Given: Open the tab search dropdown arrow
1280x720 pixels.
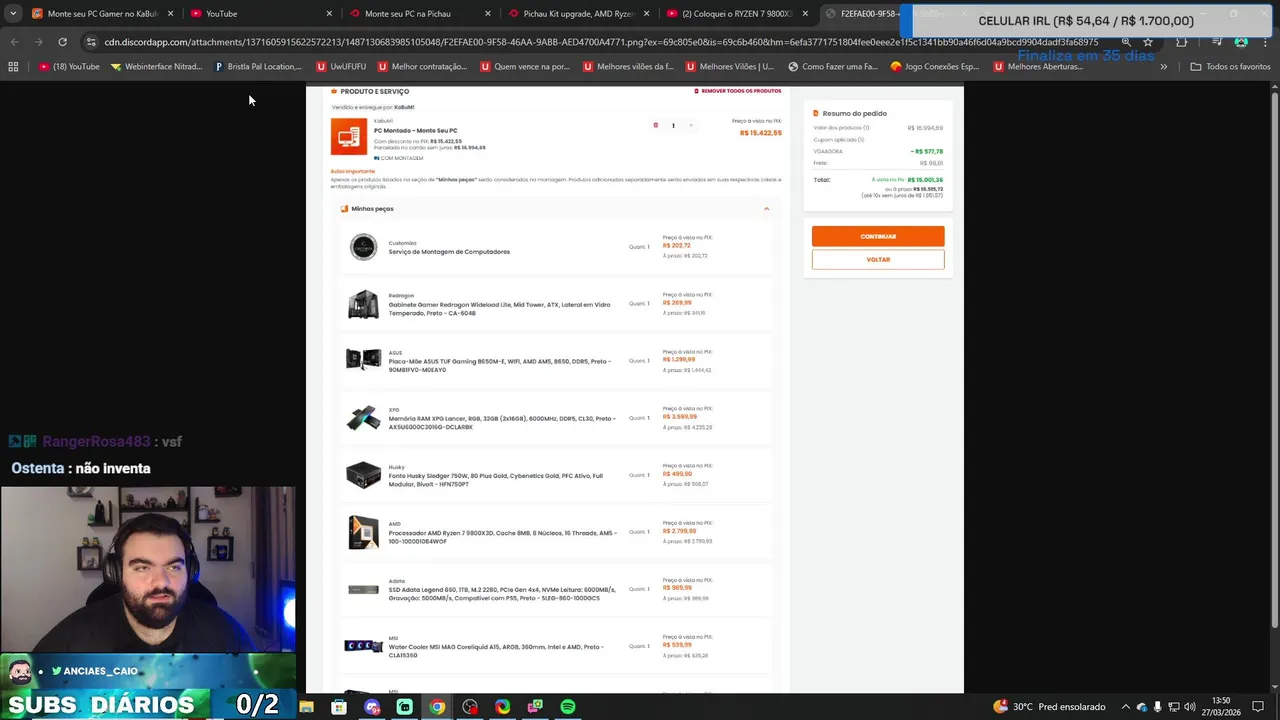Looking at the screenshot, I should (12, 14).
